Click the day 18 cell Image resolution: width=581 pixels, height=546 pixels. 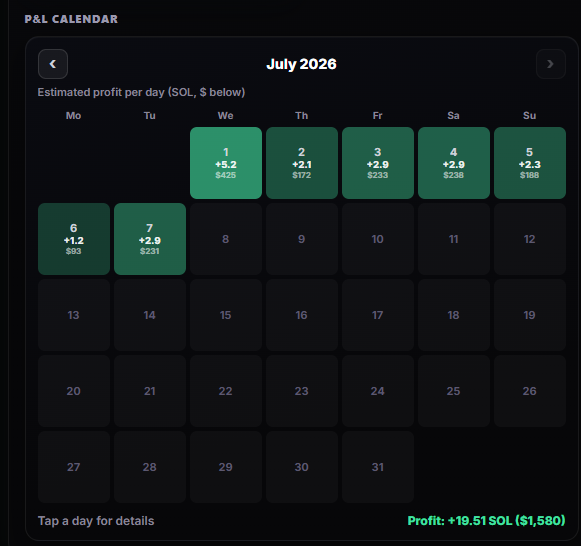454,315
